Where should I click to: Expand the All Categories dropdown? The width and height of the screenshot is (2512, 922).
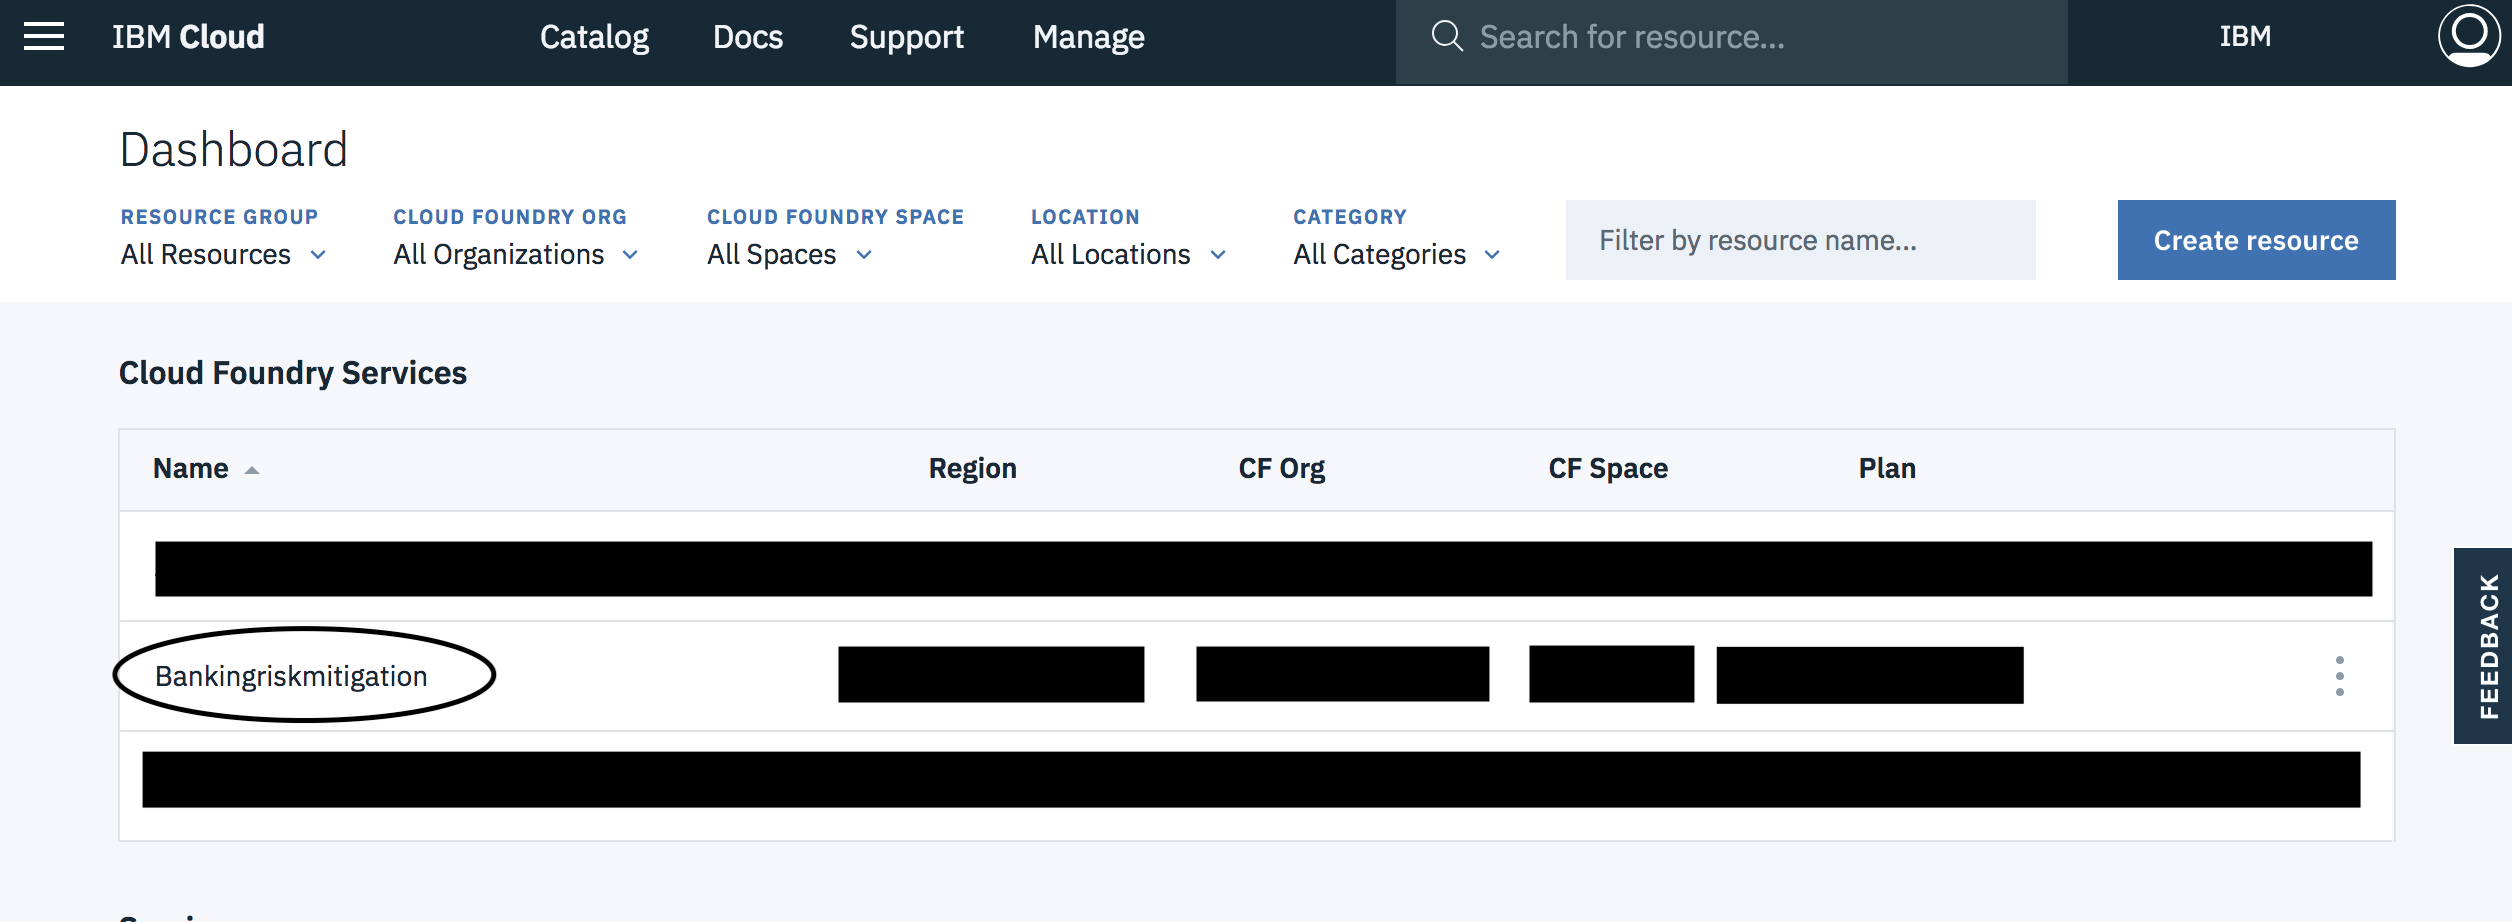[1396, 254]
